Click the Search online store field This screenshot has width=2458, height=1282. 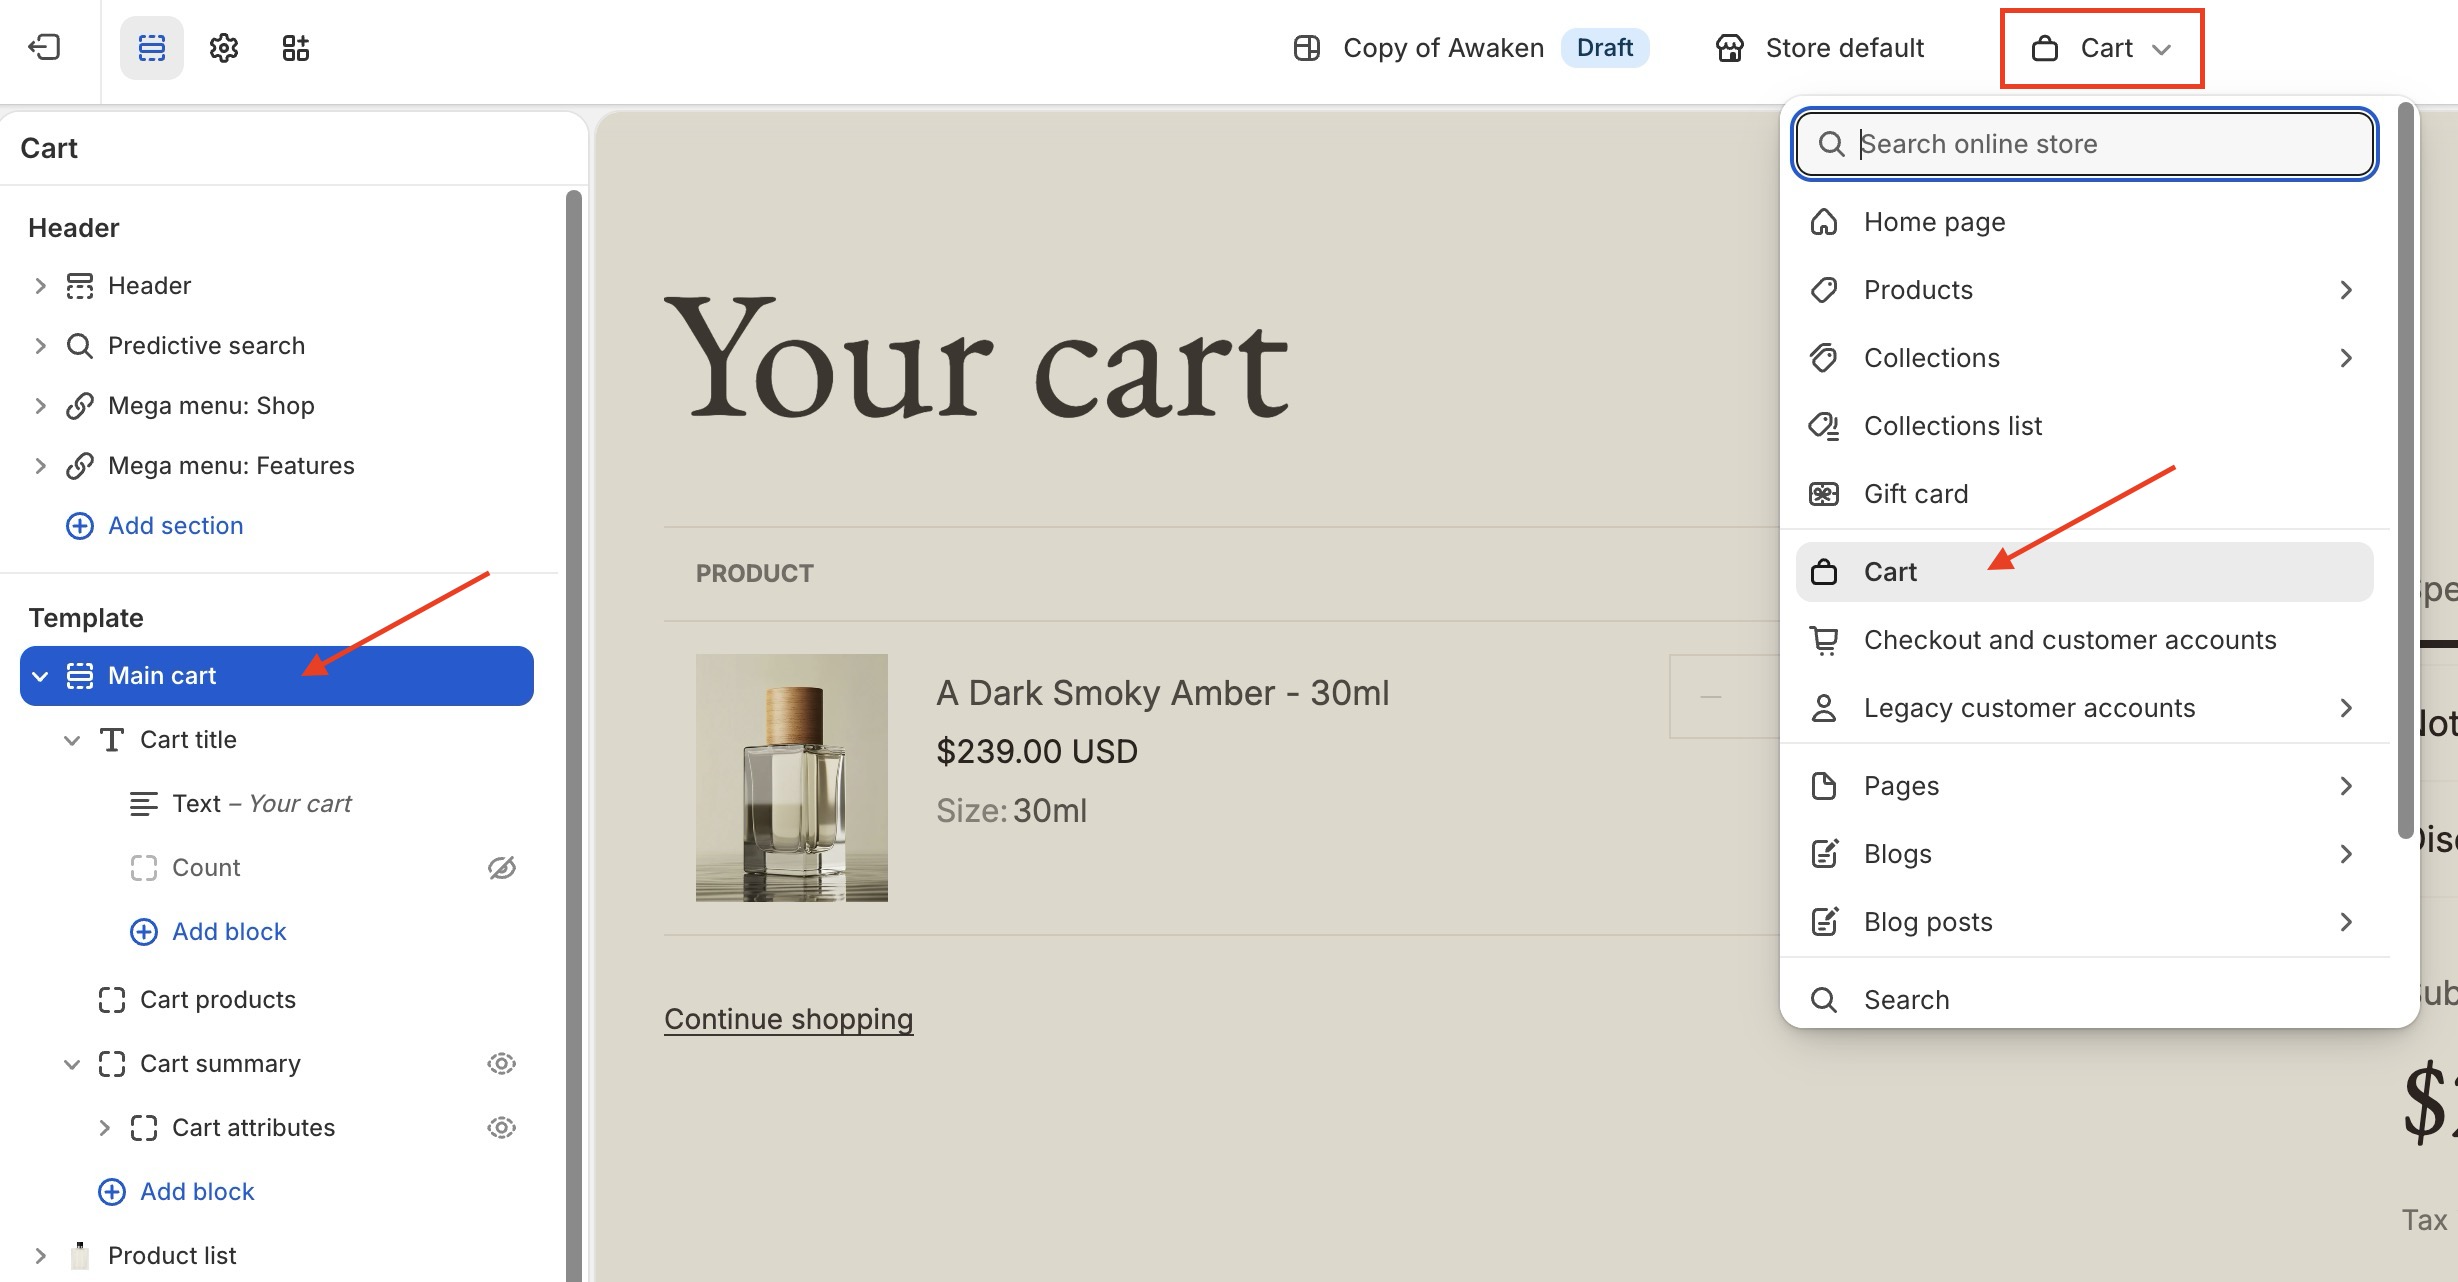coord(2085,144)
